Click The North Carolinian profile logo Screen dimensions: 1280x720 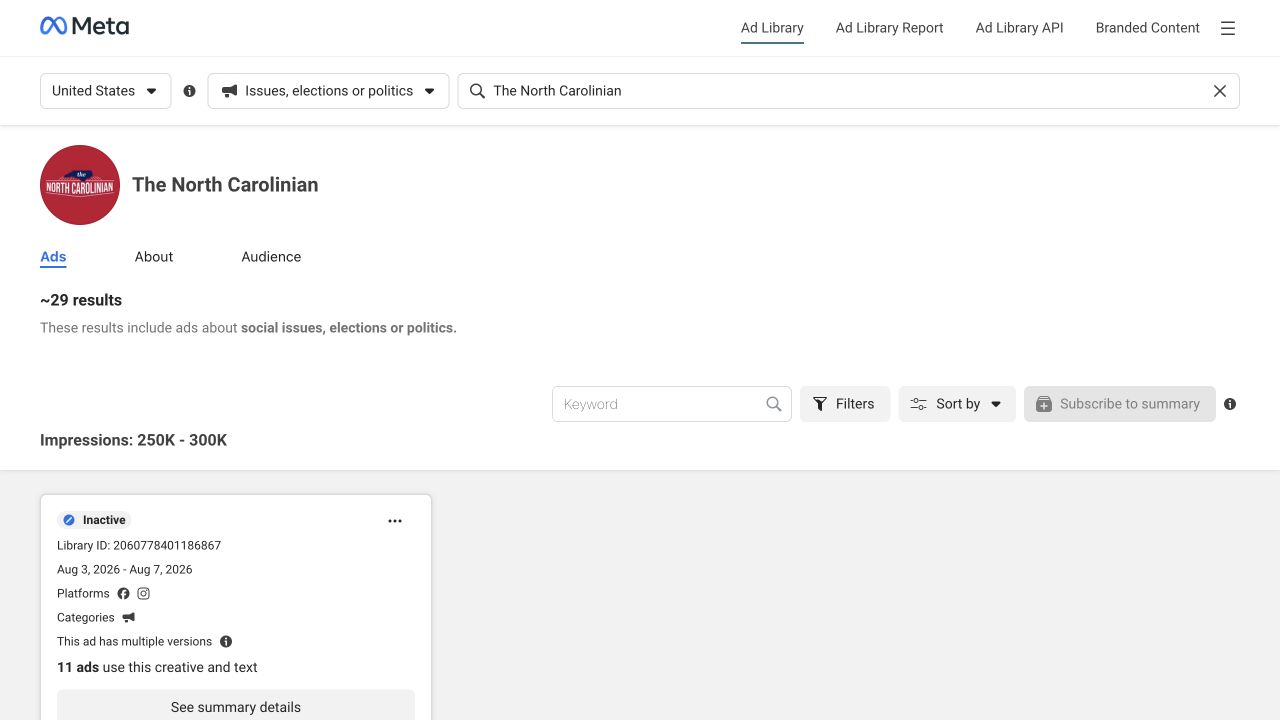click(80, 185)
